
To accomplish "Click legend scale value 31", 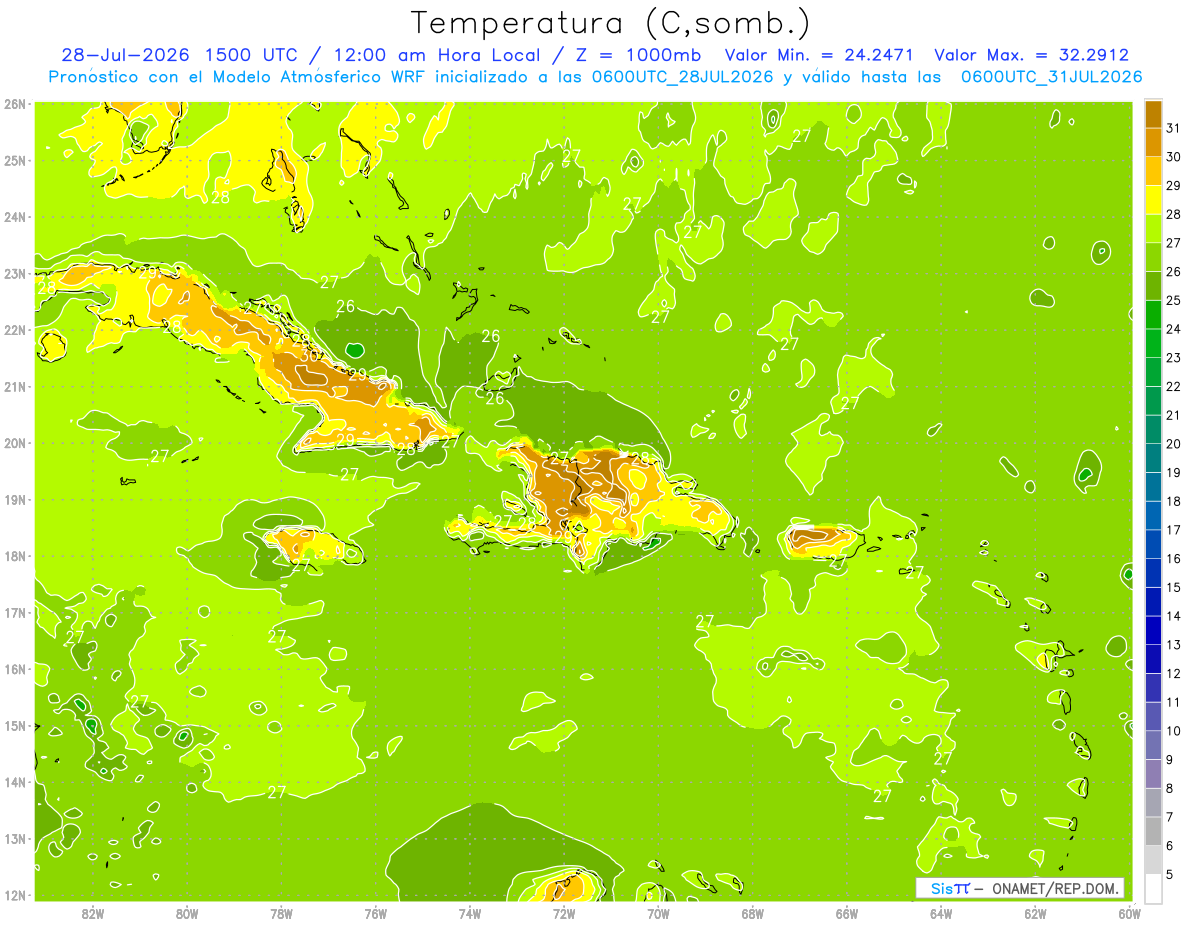I will [1173, 128].
